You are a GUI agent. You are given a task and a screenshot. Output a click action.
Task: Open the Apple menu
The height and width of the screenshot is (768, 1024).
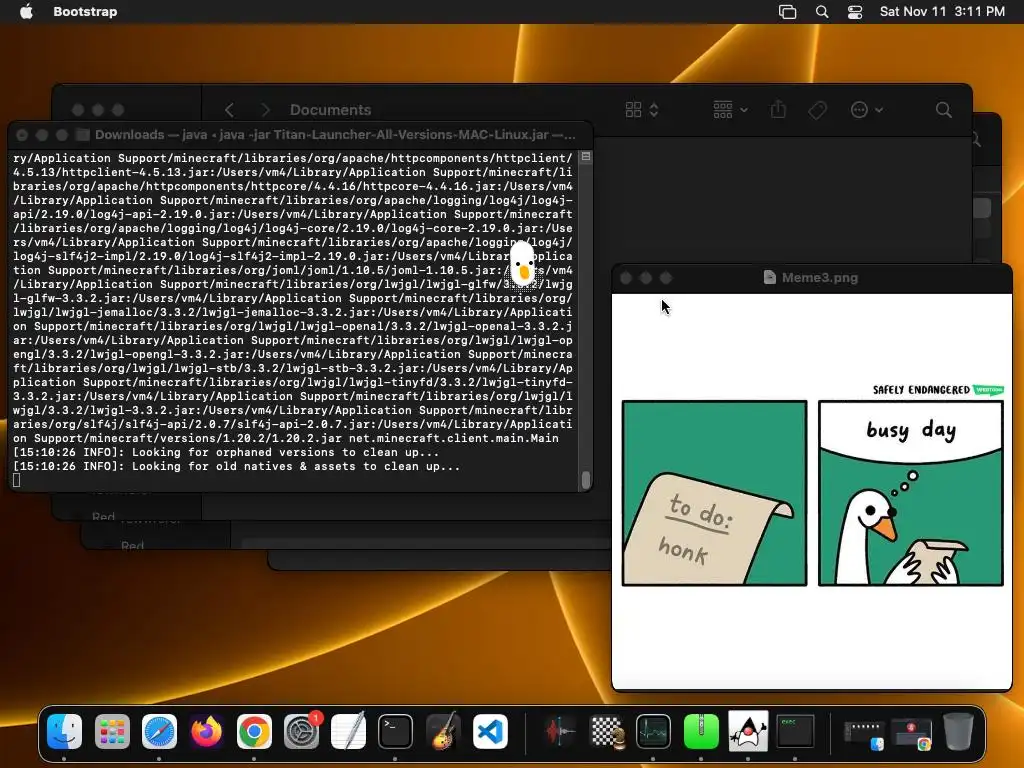coord(26,12)
